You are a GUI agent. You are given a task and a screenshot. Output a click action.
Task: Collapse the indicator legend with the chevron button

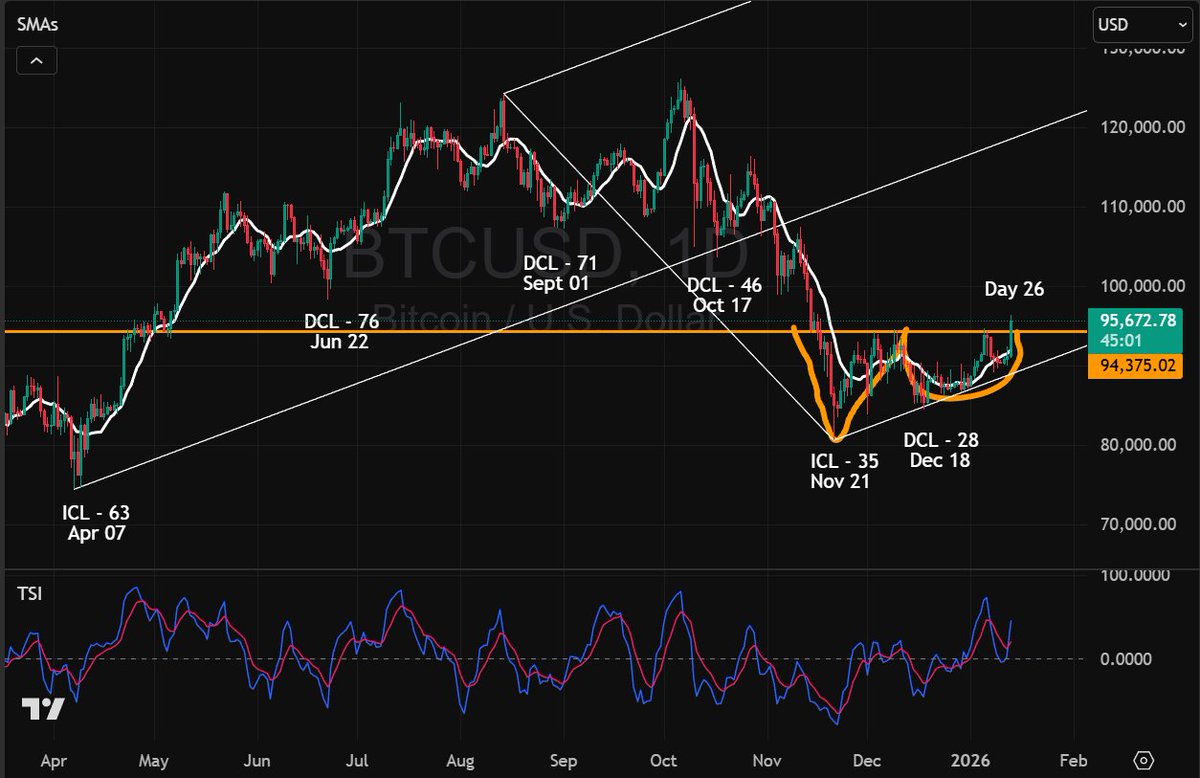pos(35,61)
